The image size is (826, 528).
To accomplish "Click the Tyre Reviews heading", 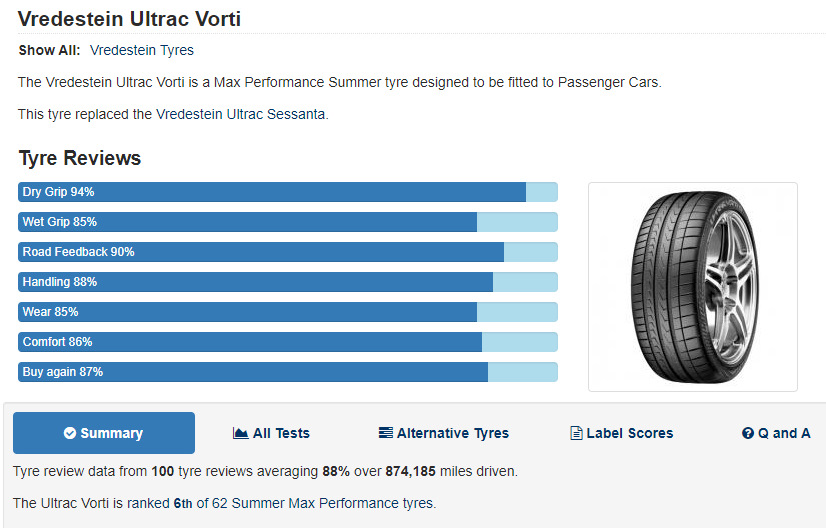I will tap(80, 158).
